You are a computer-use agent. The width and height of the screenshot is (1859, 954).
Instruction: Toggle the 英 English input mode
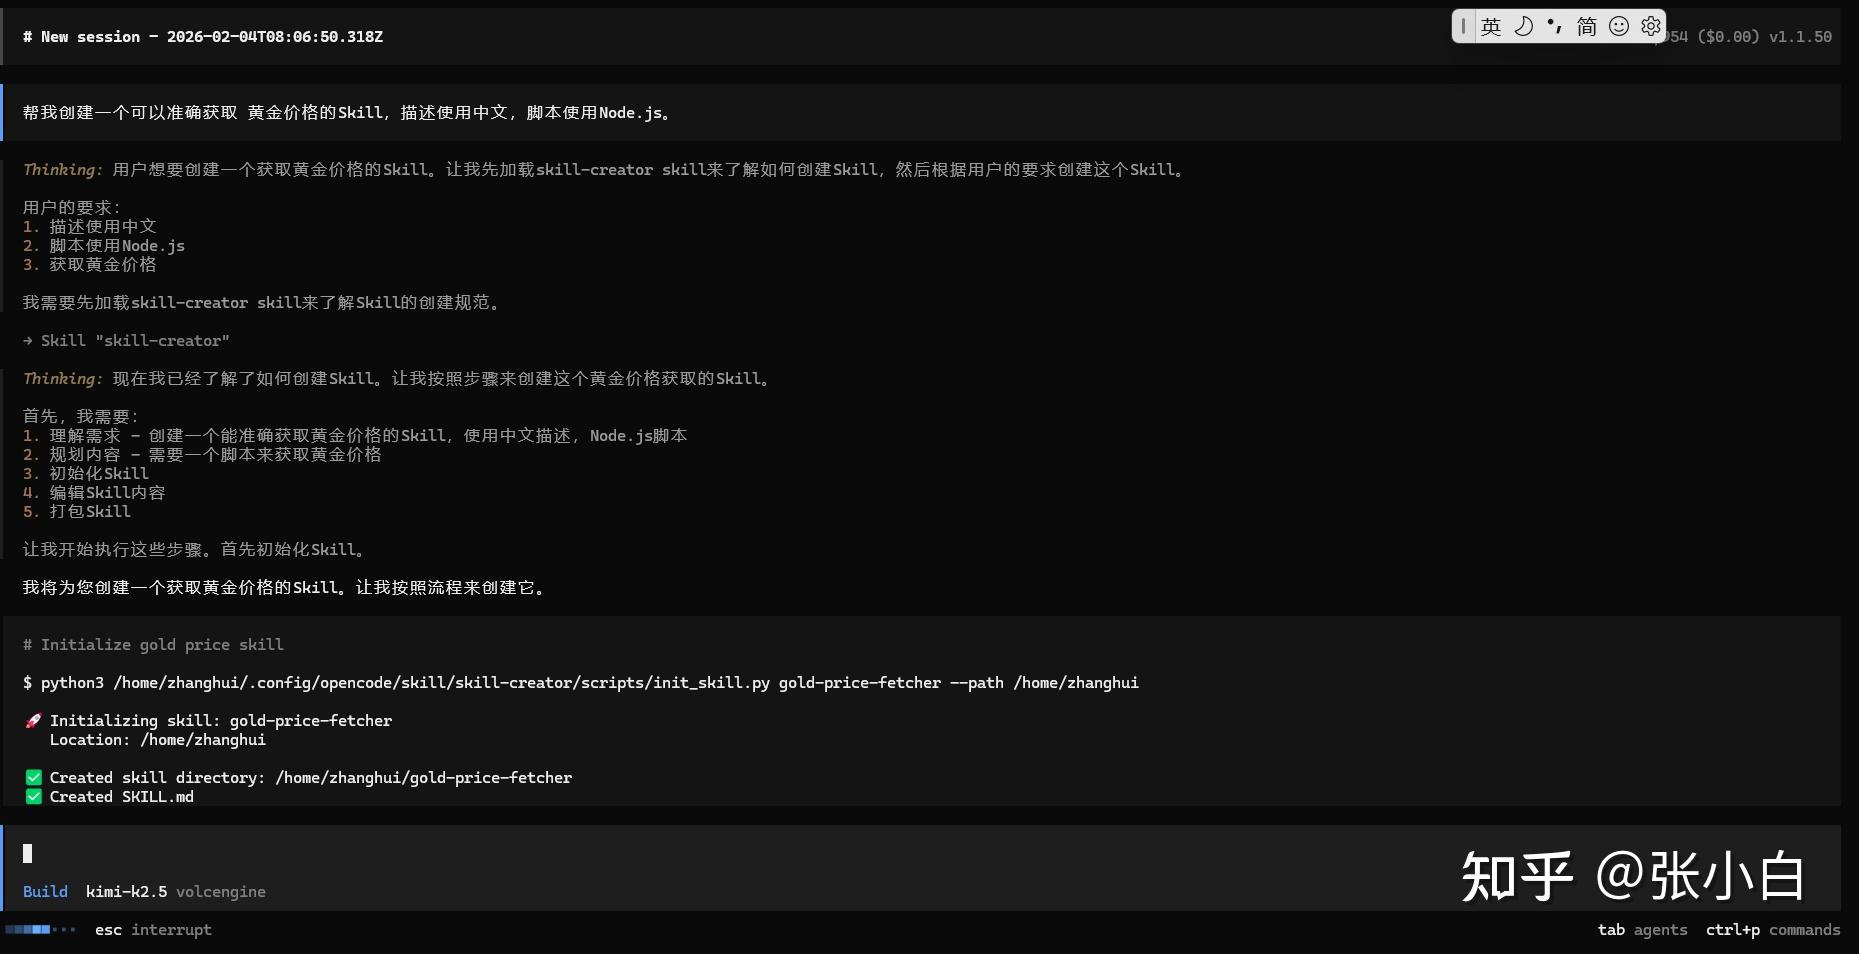tap(1490, 27)
